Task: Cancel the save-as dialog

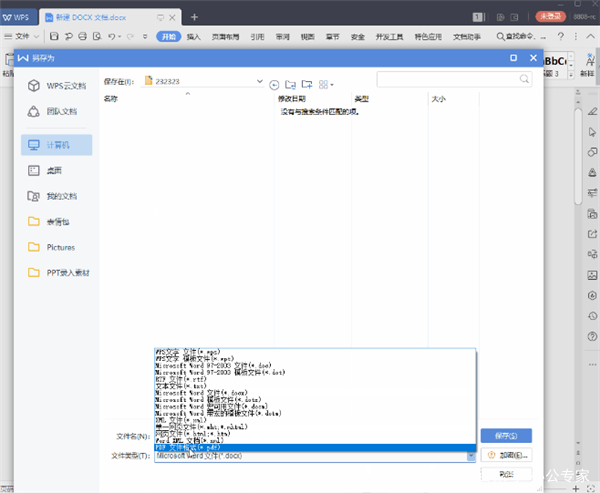Action: [x=506, y=475]
